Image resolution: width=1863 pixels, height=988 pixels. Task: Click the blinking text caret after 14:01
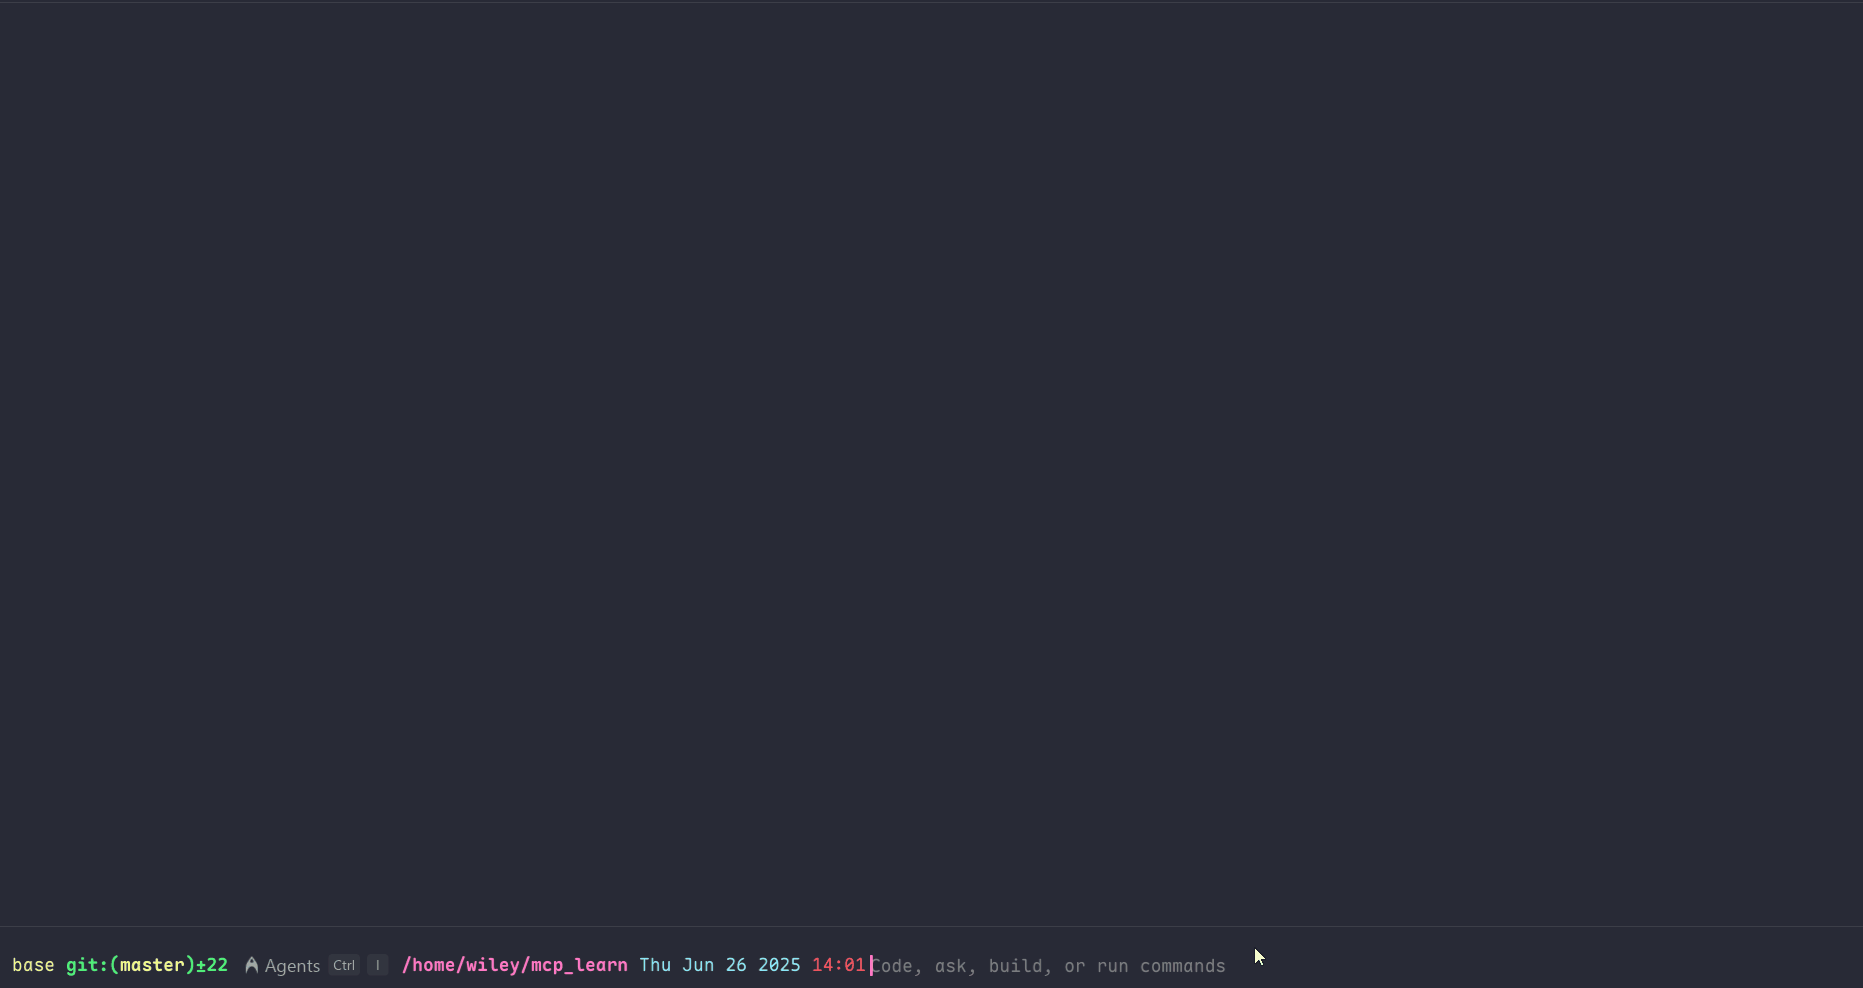tap(870, 965)
